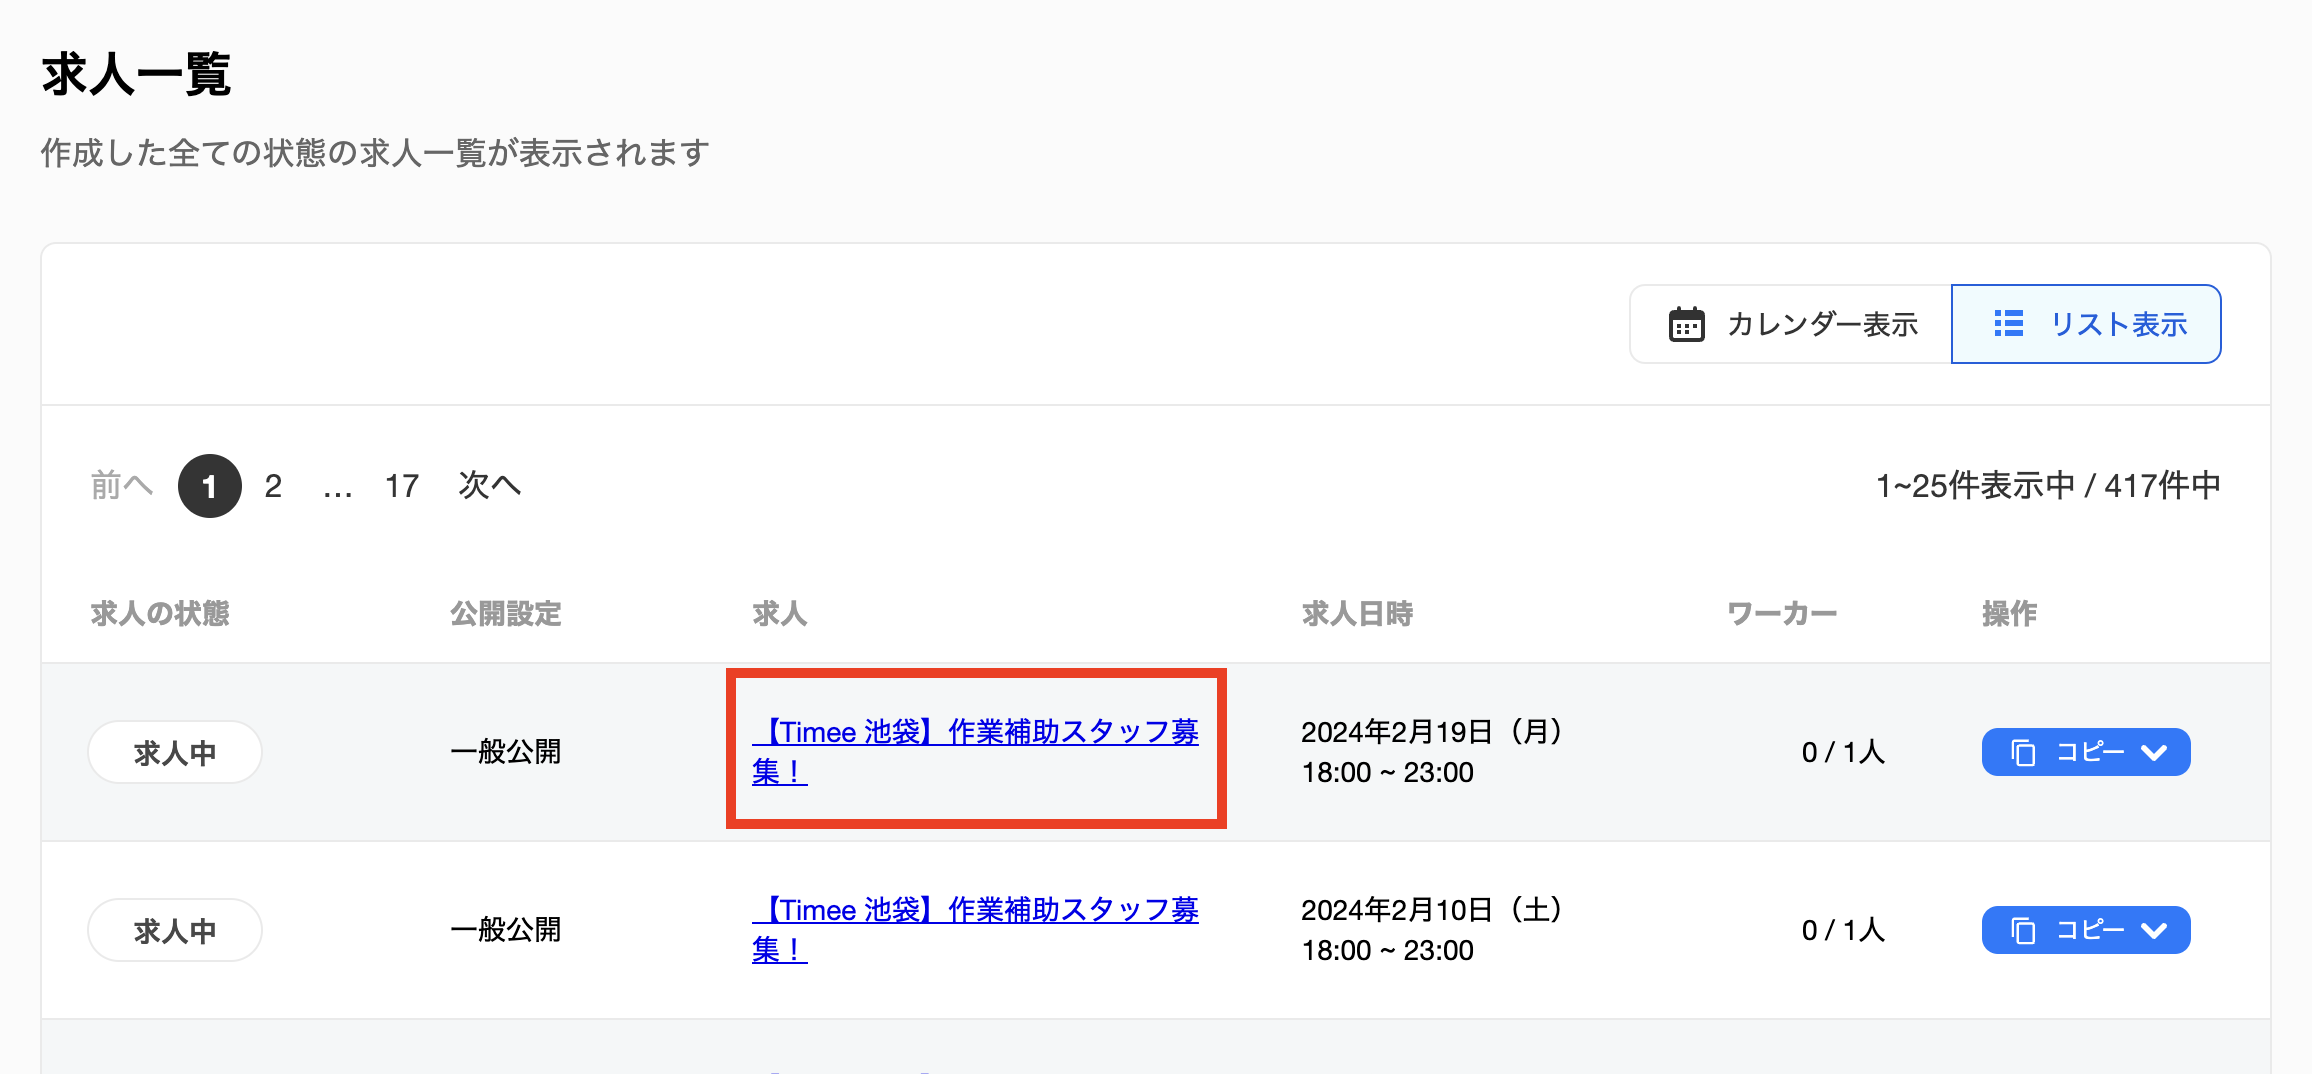Click the copy icon in the 2月19日 row
This screenshot has height=1074, width=2312.
2023,752
